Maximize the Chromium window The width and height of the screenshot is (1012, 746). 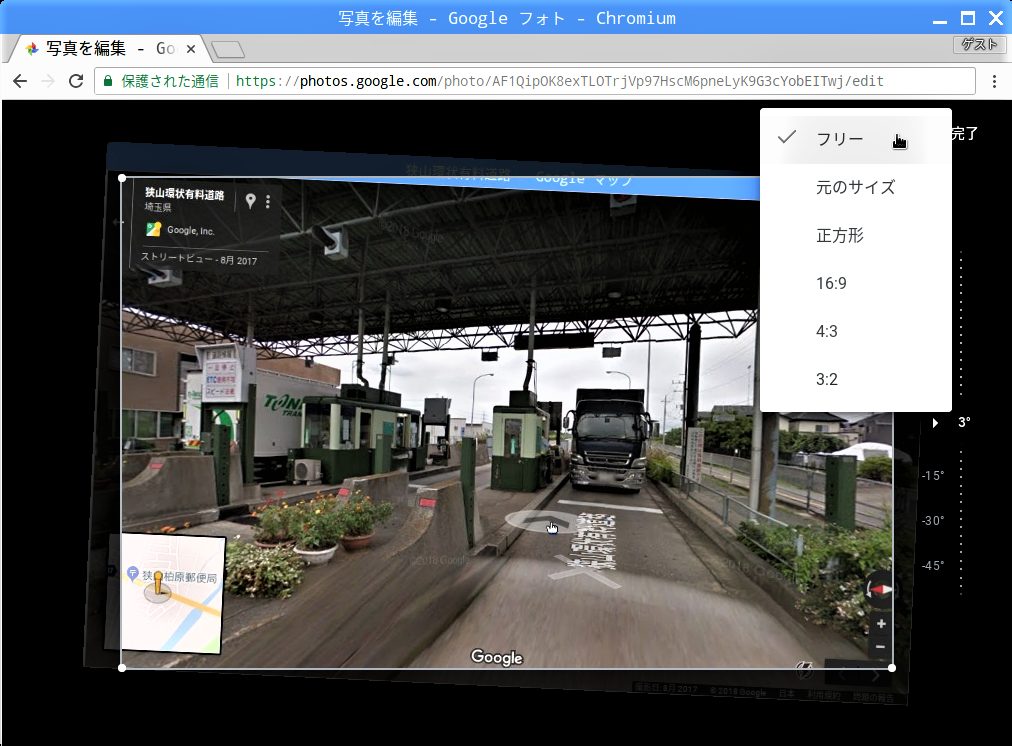tap(967, 18)
